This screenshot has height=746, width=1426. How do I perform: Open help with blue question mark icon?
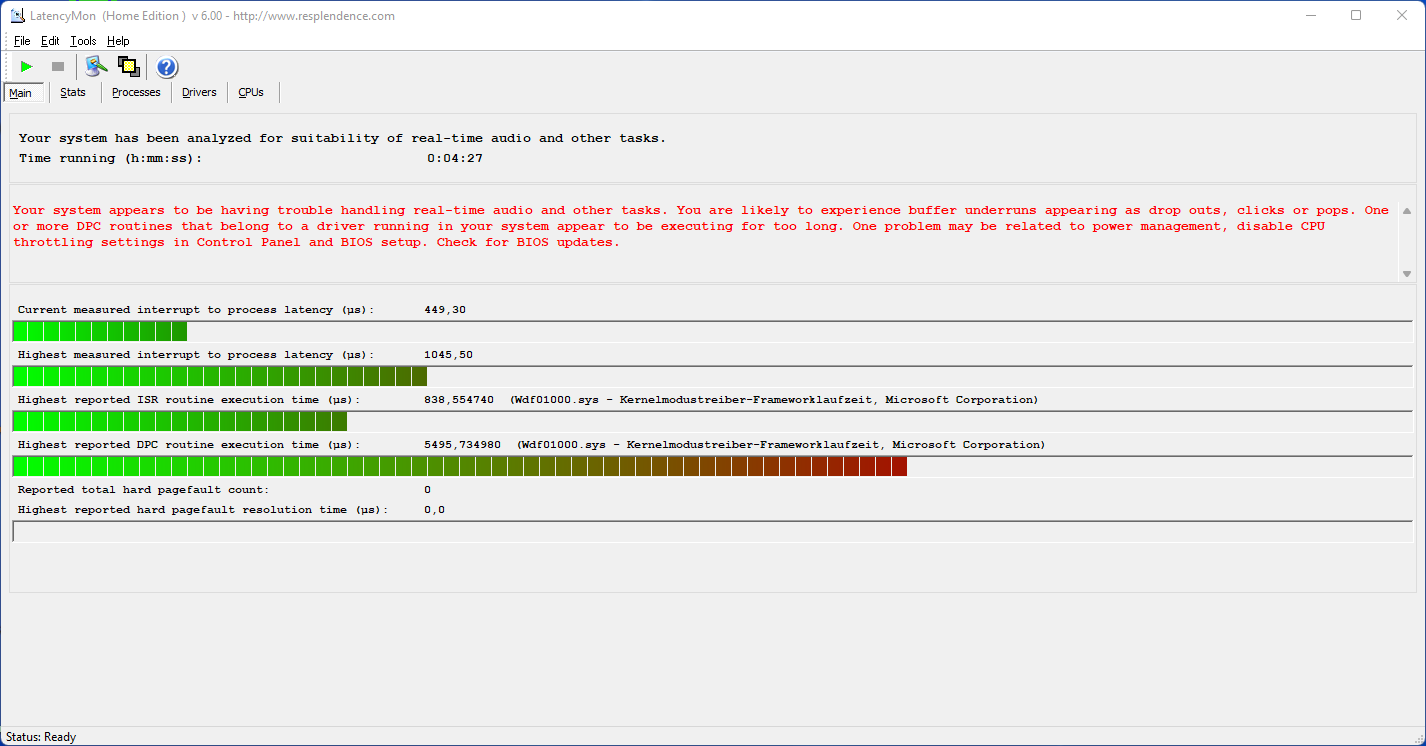coord(167,67)
